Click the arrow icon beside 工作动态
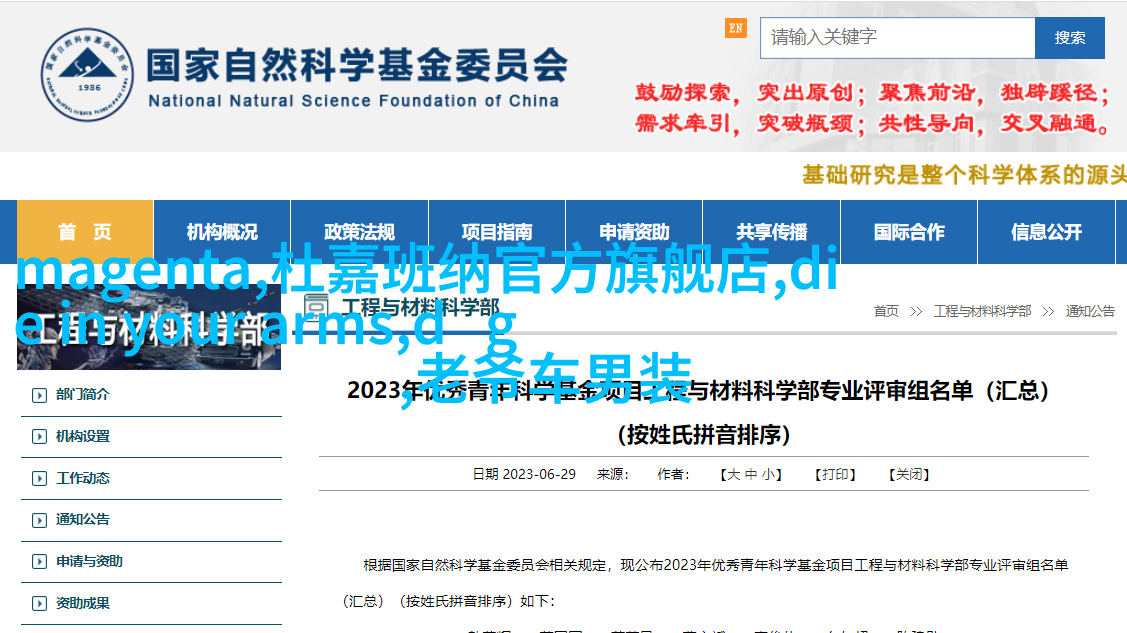The height and width of the screenshot is (633, 1127). coord(40,479)
